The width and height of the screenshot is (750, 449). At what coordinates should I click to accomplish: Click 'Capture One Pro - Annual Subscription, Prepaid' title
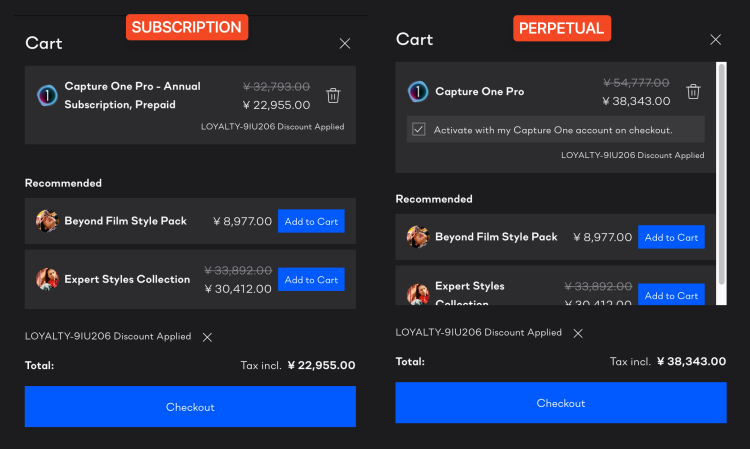click(x=132, y=95)
